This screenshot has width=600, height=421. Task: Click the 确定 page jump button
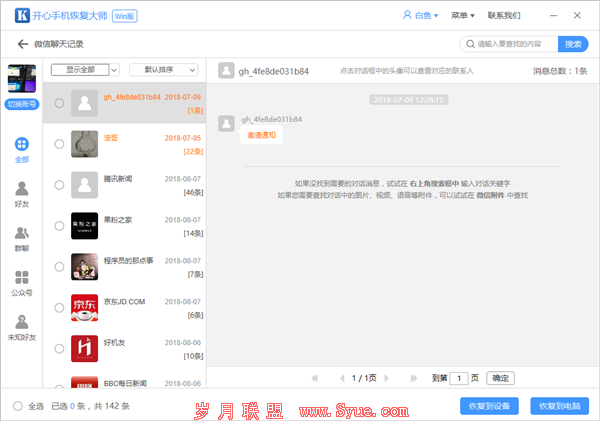point(500,378)
